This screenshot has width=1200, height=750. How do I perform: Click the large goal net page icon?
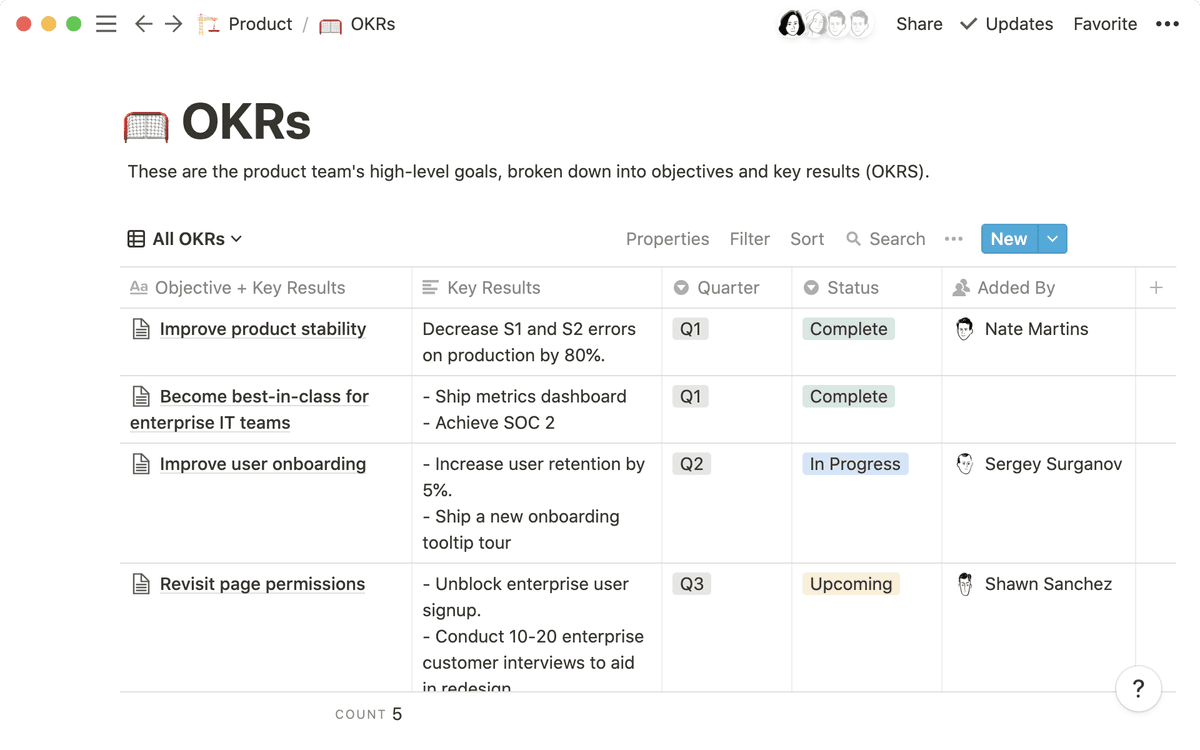(x=146, y=125)
